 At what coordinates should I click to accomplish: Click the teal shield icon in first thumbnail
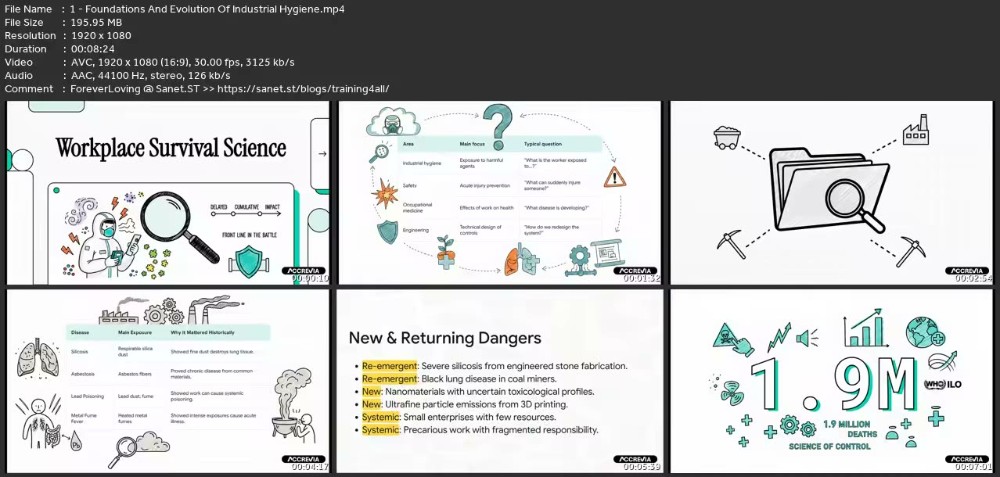coord(249,261)
